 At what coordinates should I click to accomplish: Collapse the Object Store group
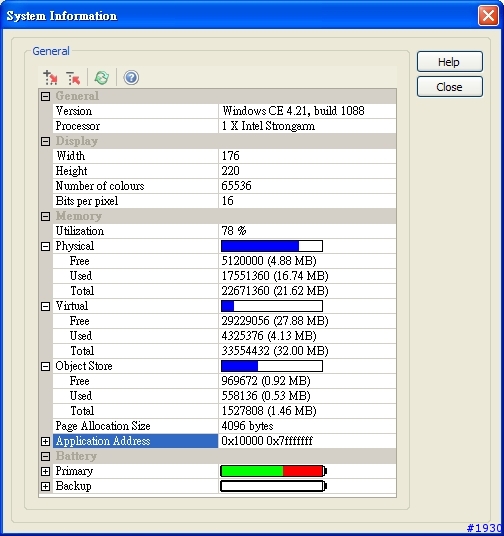45,366
